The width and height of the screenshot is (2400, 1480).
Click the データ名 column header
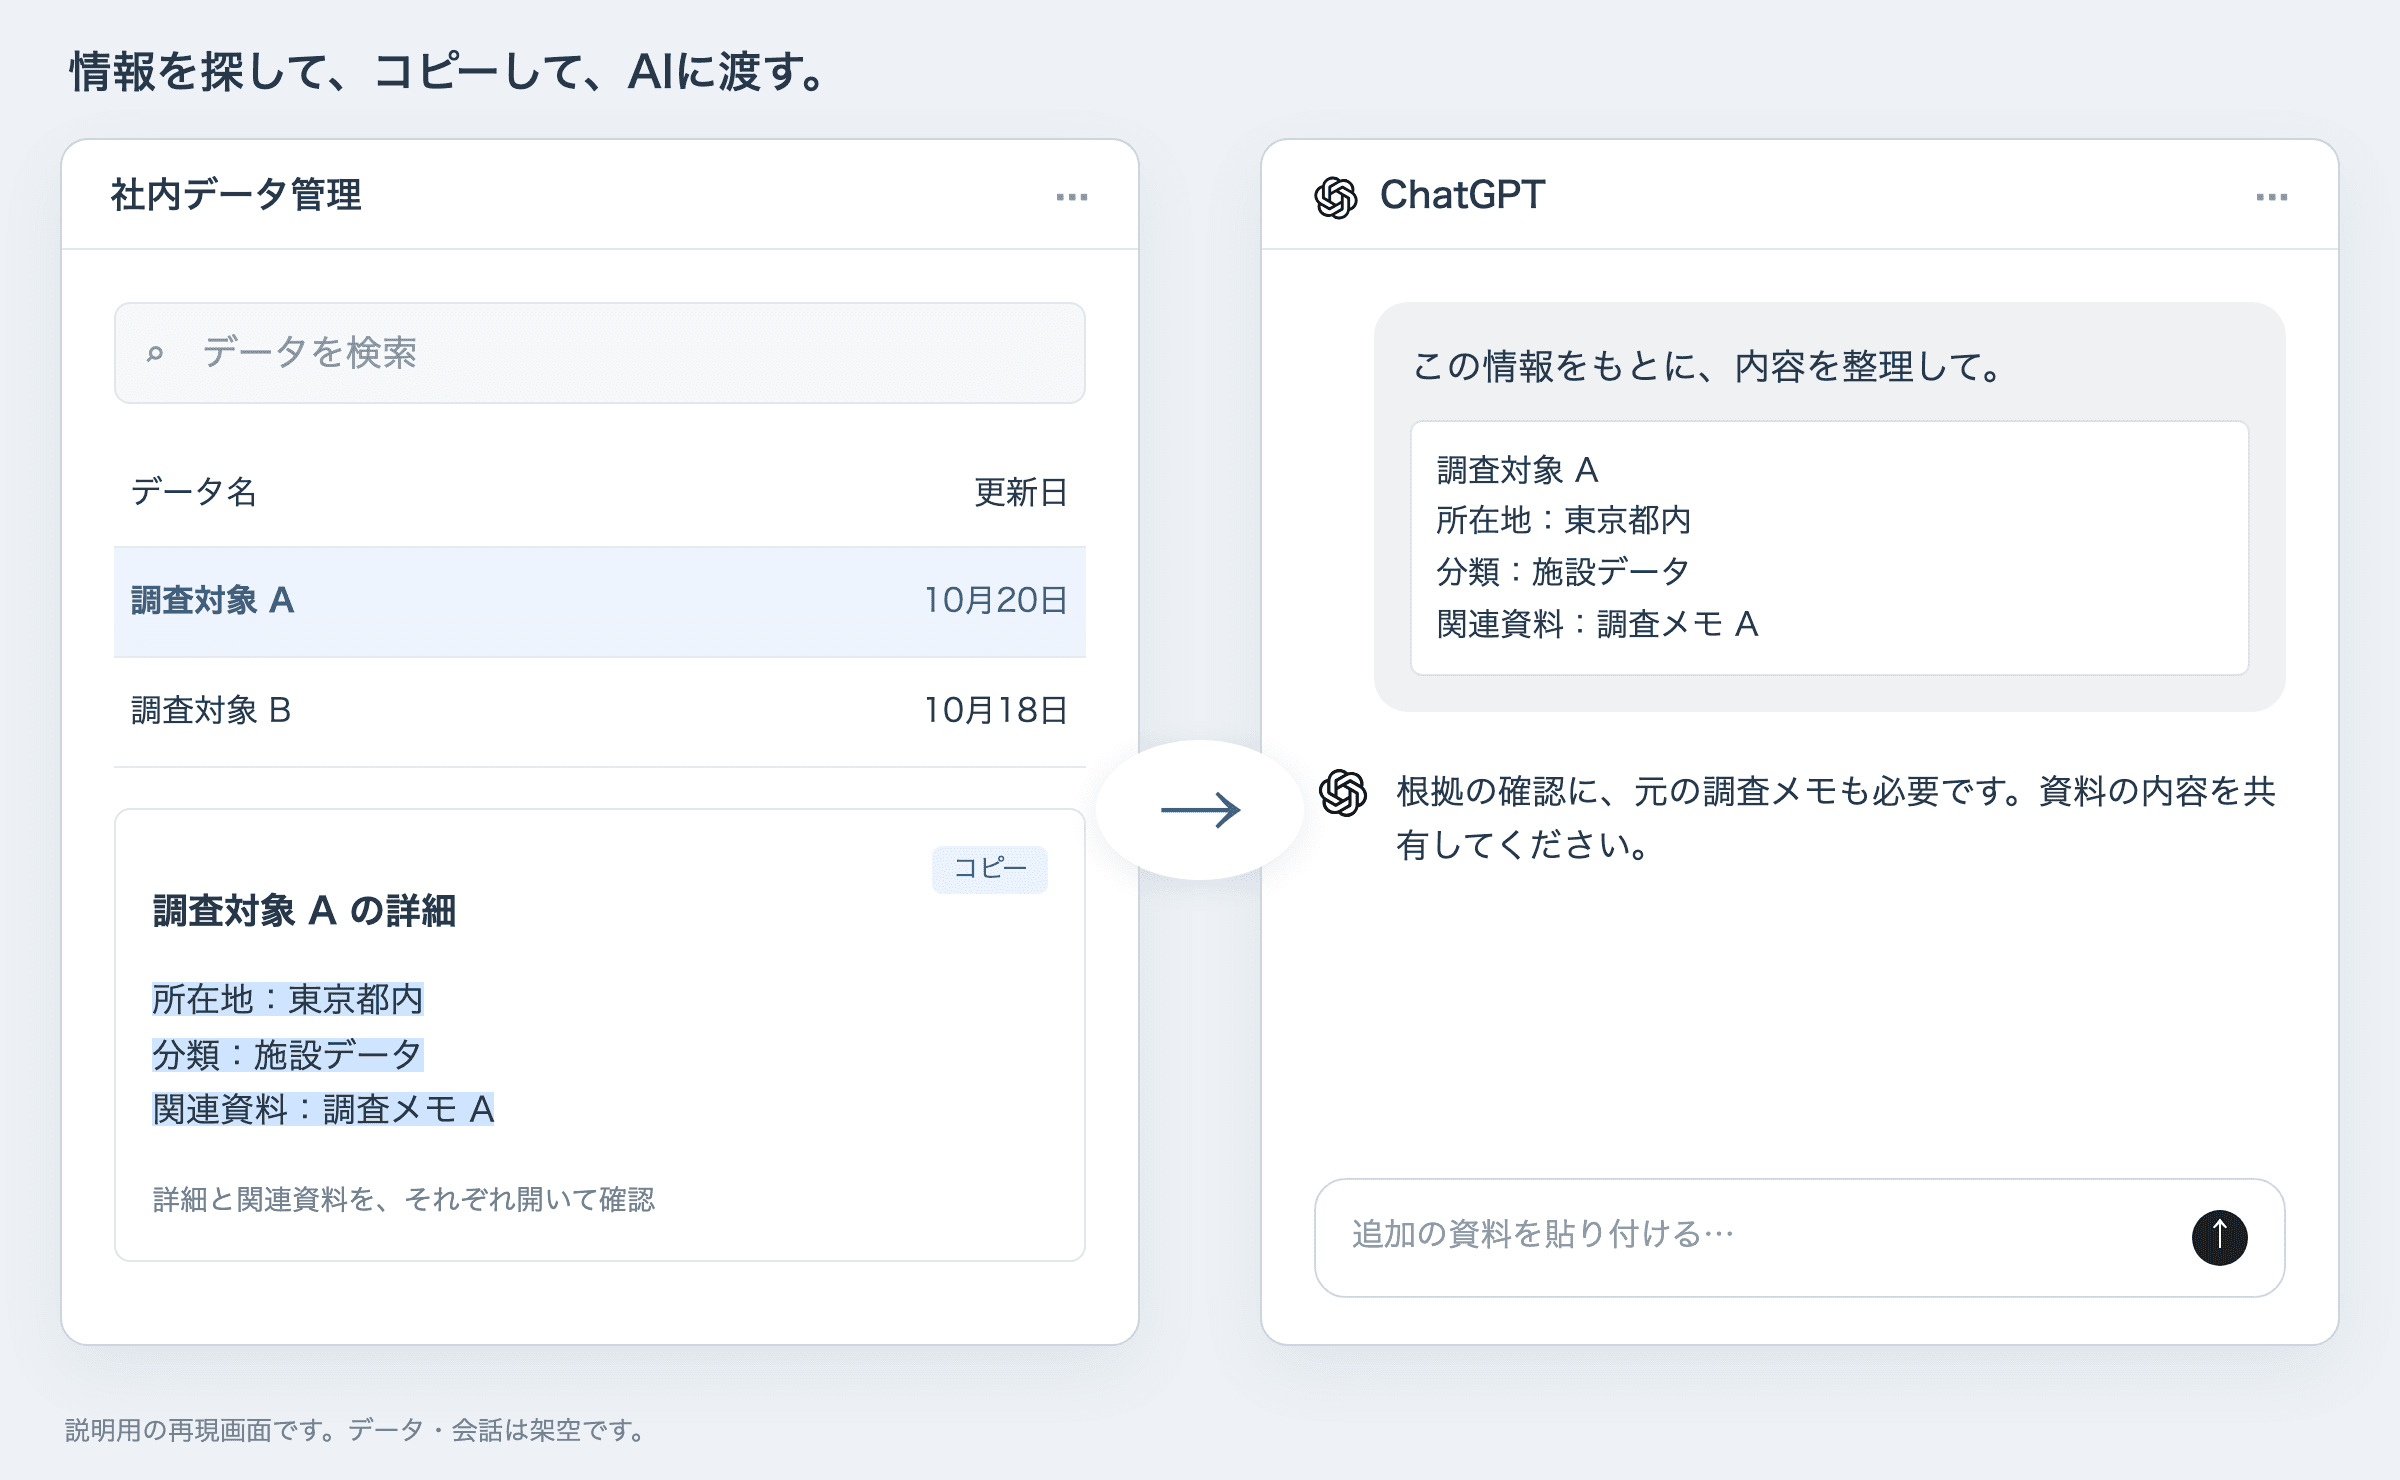(x=194, y=492)
